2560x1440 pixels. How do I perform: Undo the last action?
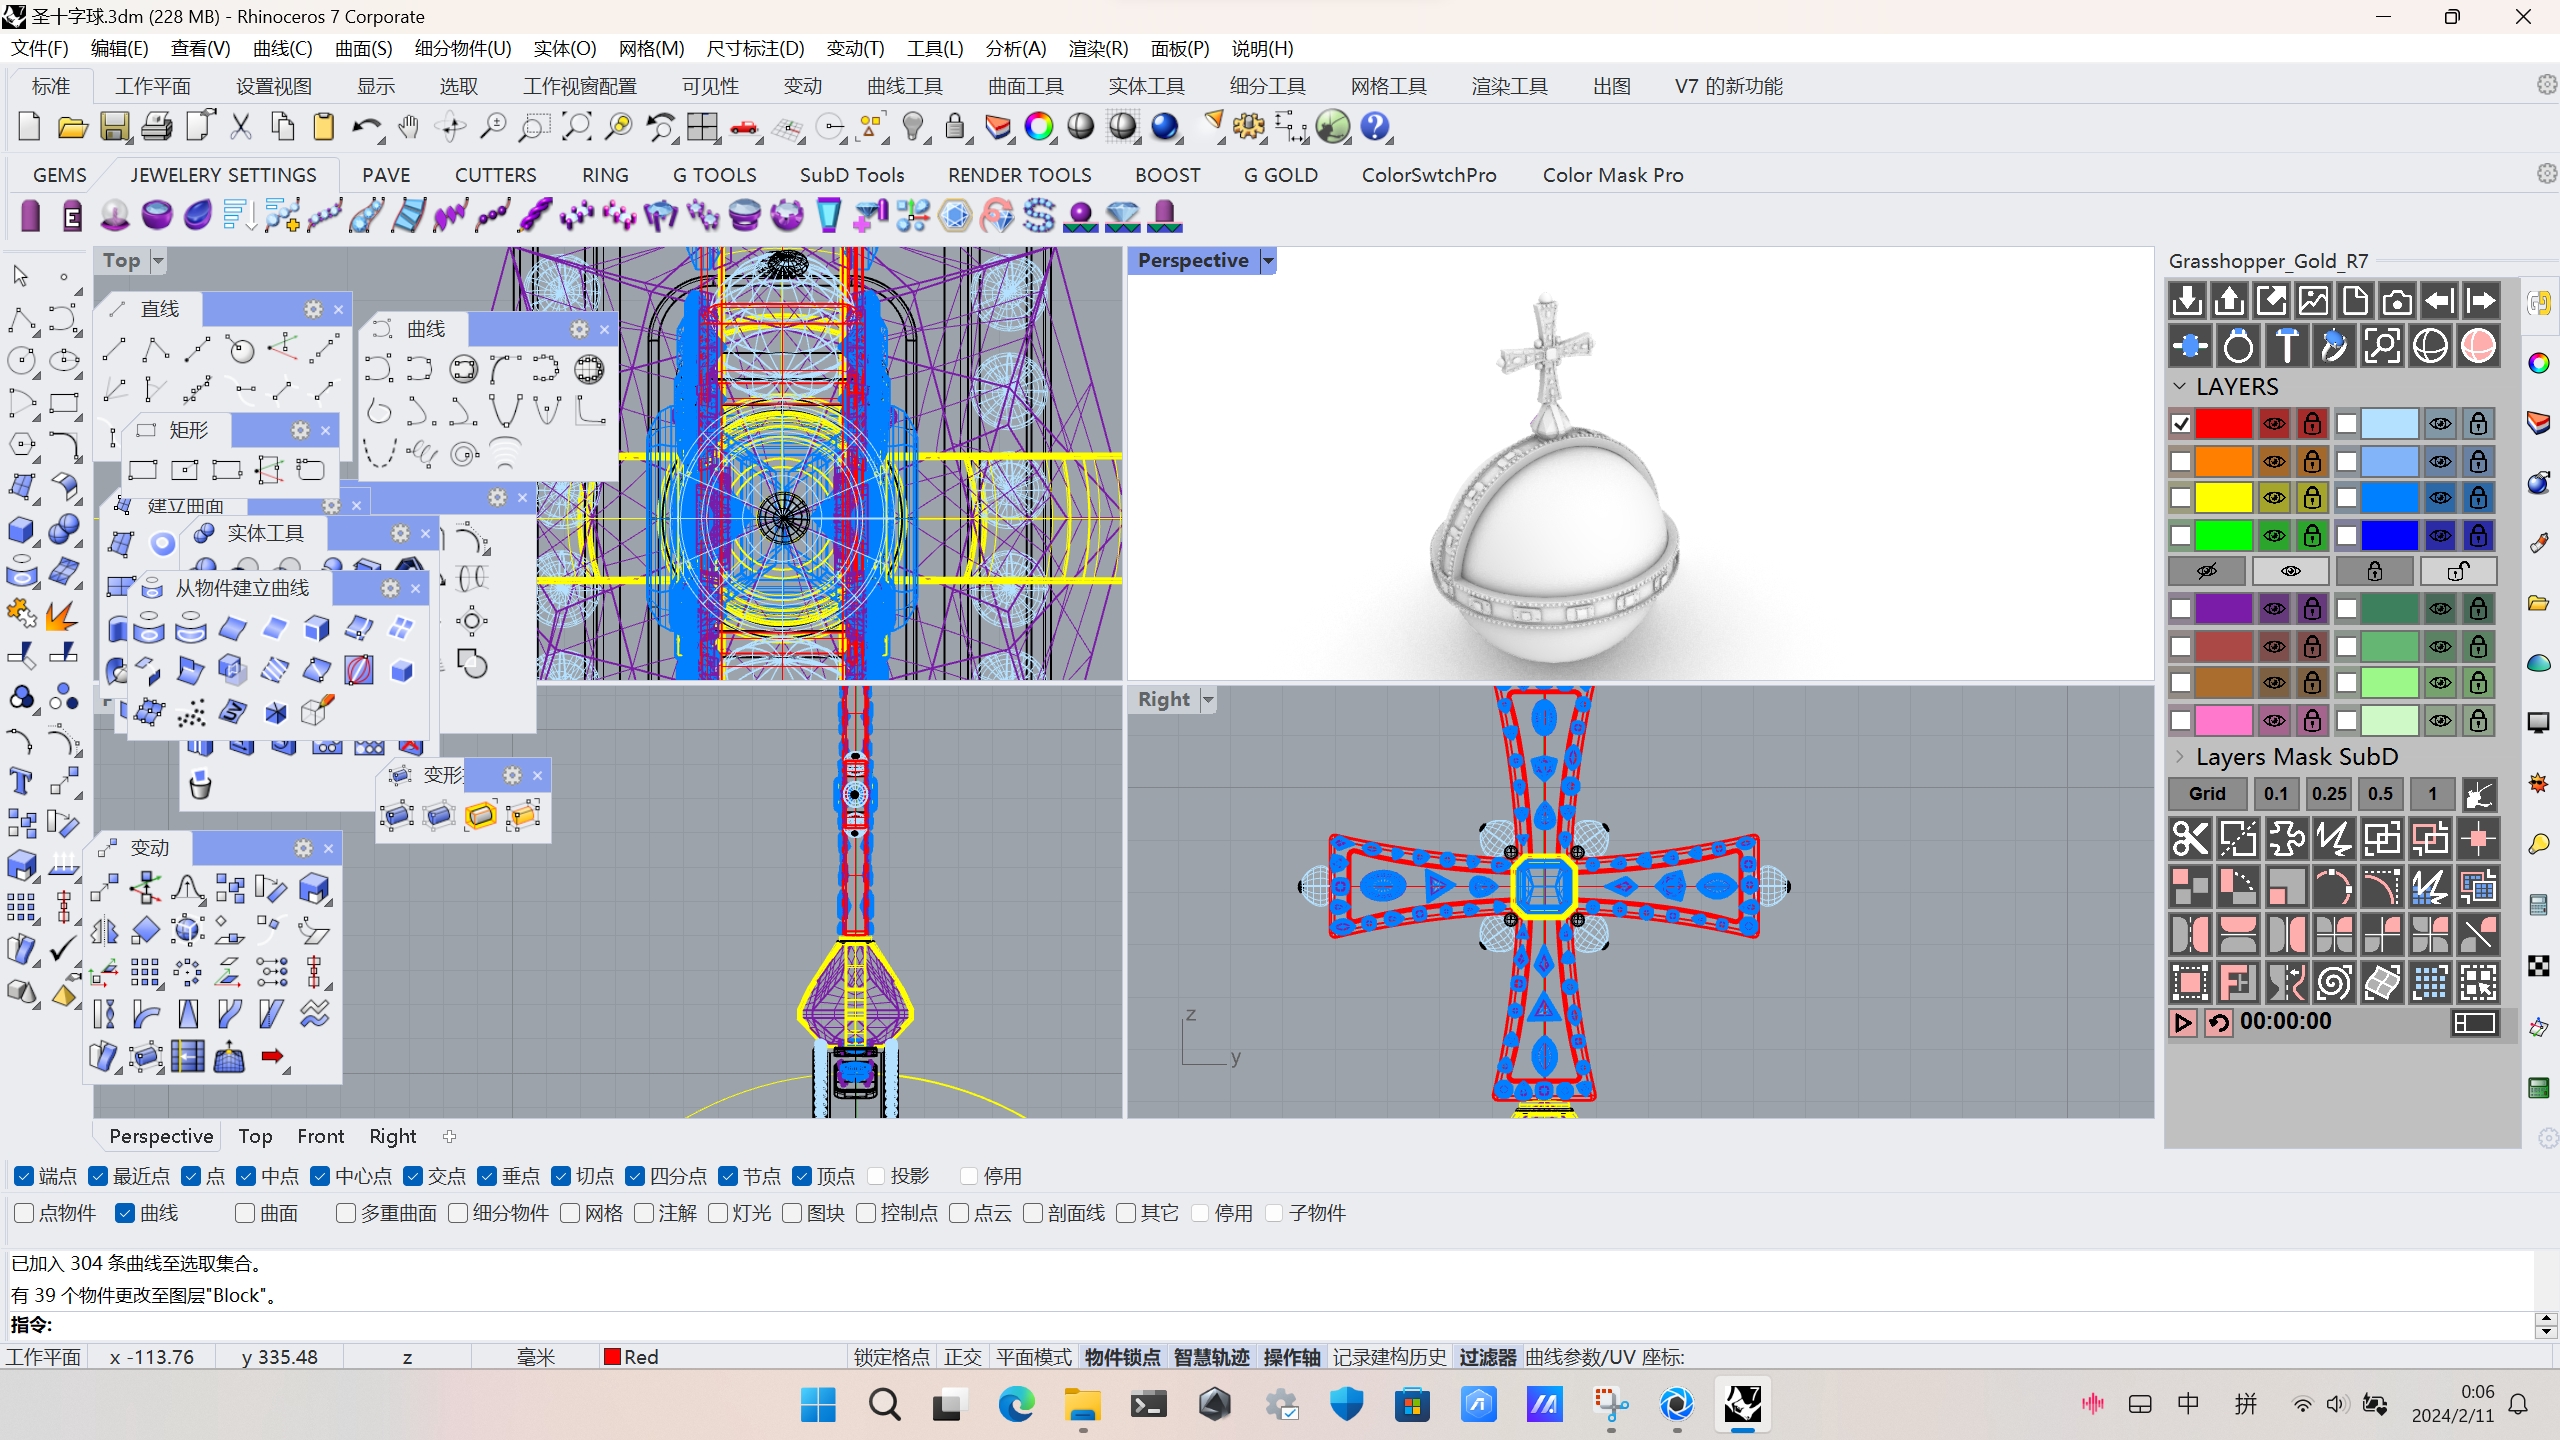click(366, 127)
